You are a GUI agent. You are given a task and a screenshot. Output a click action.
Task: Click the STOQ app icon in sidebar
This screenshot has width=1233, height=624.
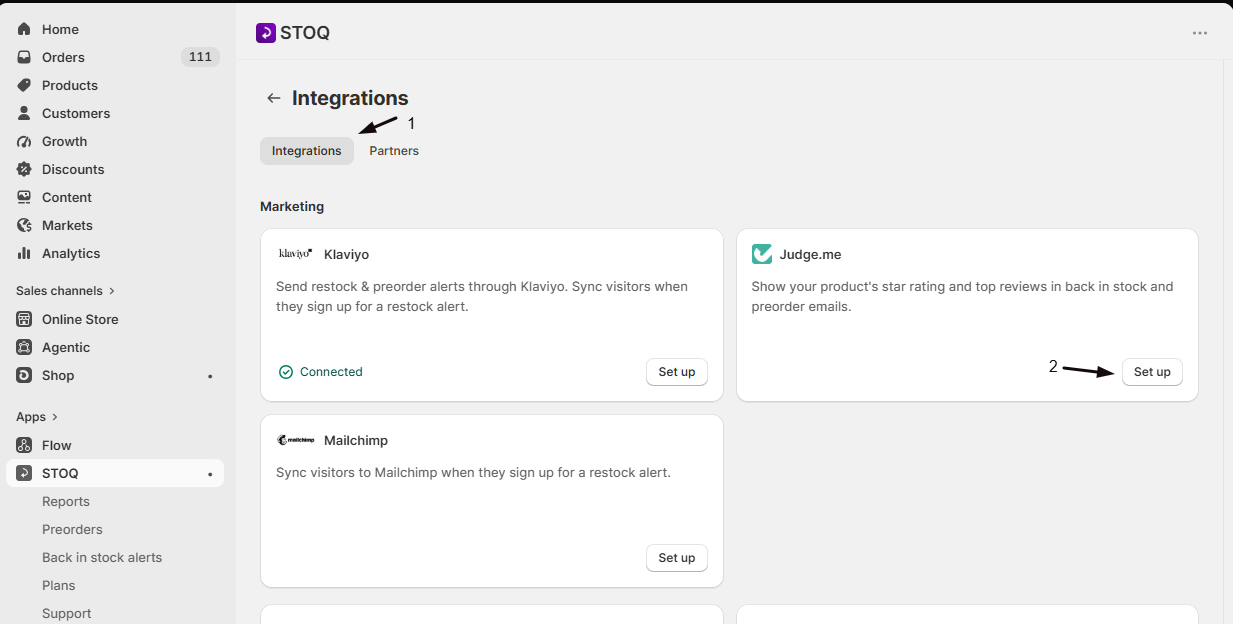[x=24, y=473]
